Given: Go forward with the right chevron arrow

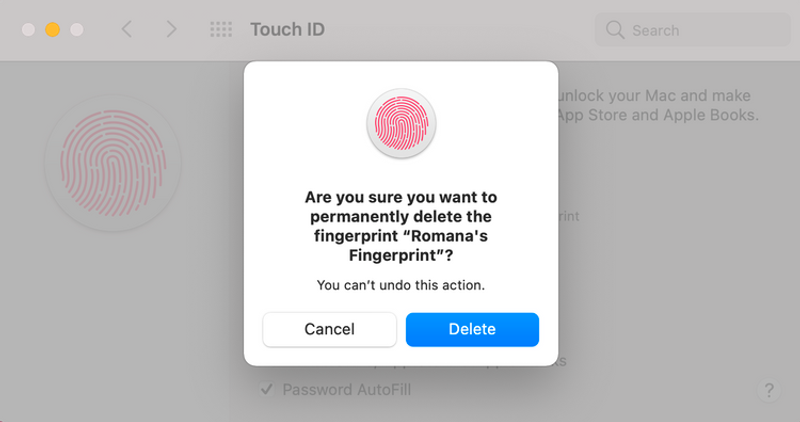Looking at the screenshot, I should tap(171, 29).
